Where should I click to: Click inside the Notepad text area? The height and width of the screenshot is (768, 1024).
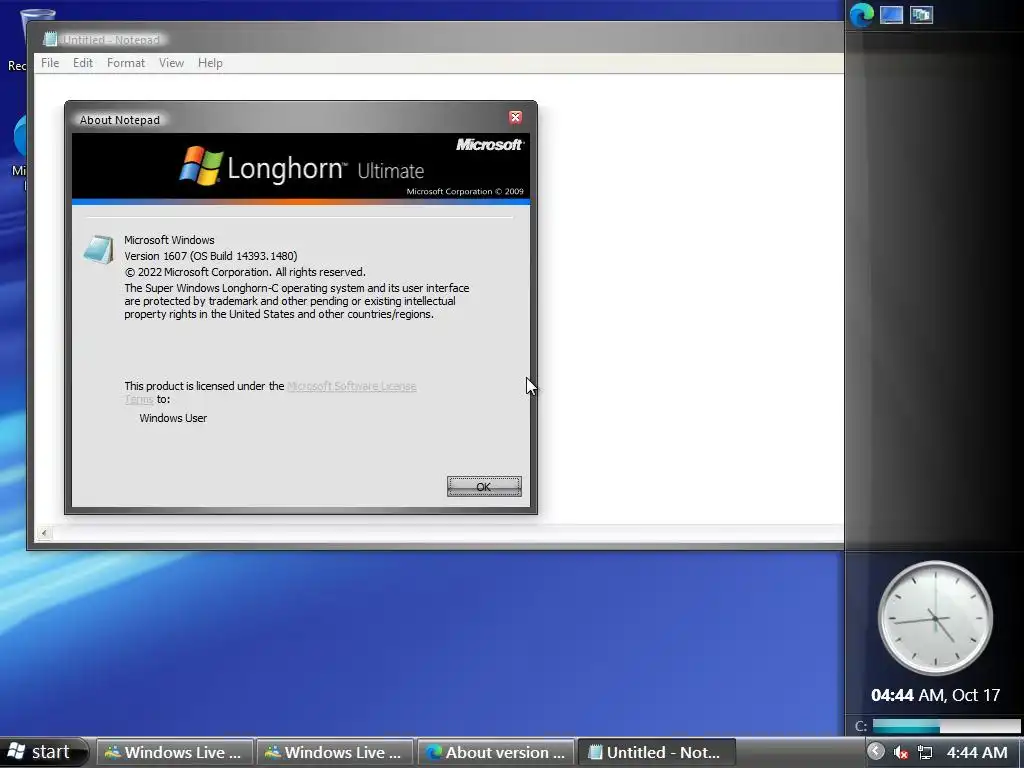[x=686, y=294]
